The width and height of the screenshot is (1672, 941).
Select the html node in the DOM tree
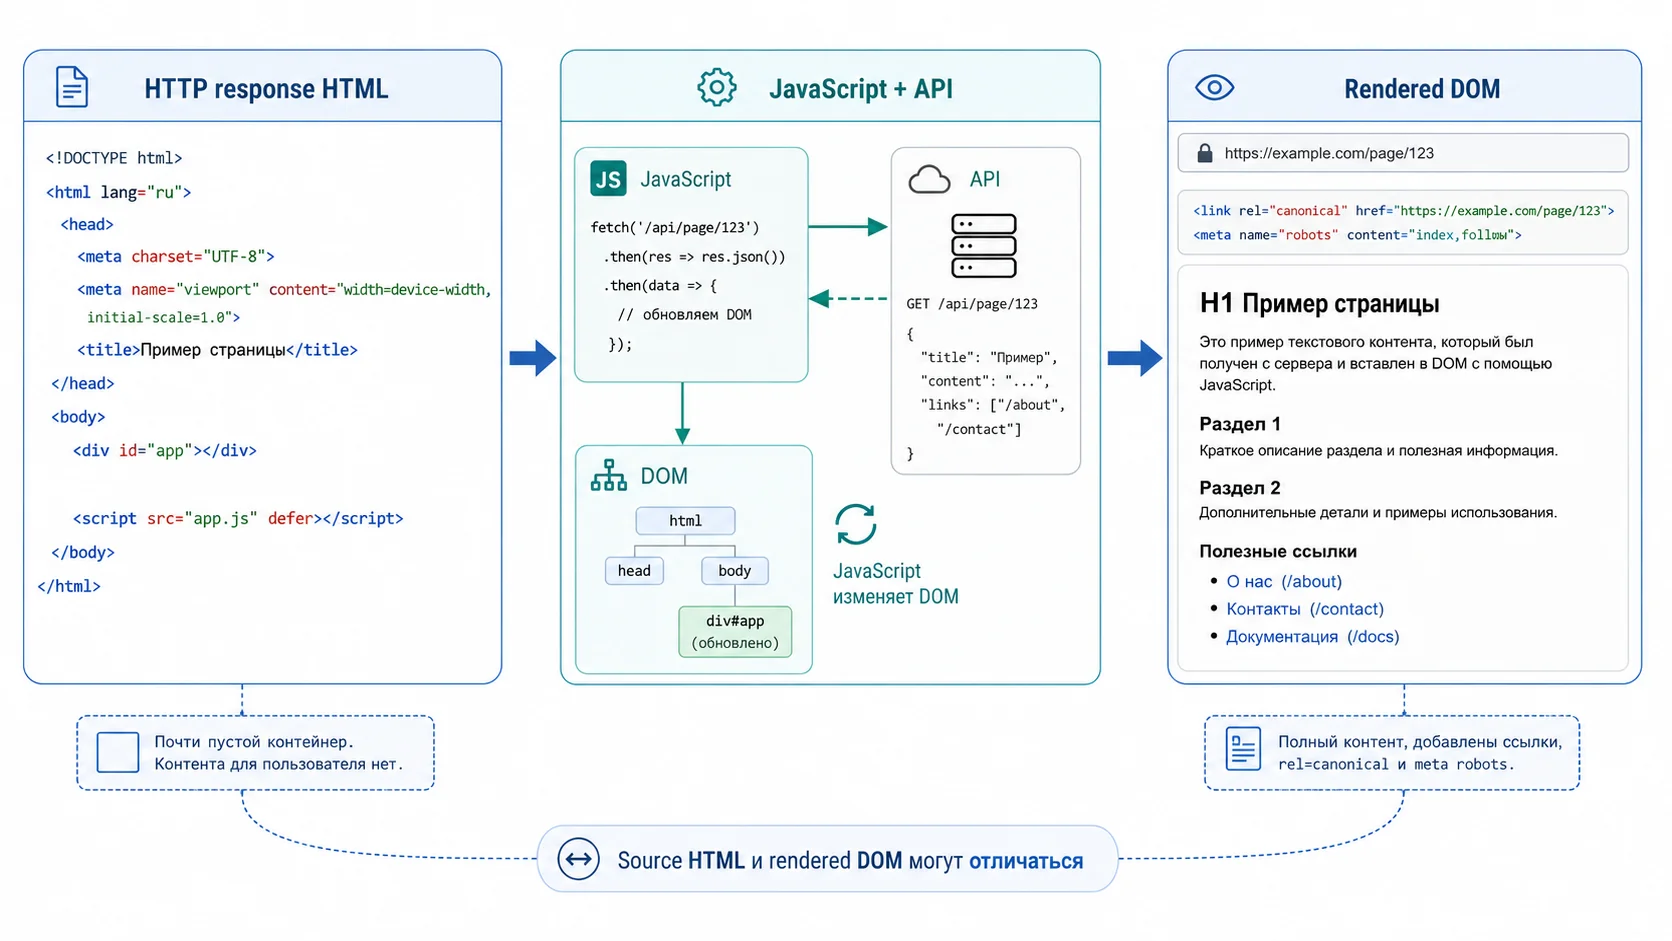point(685,521)
